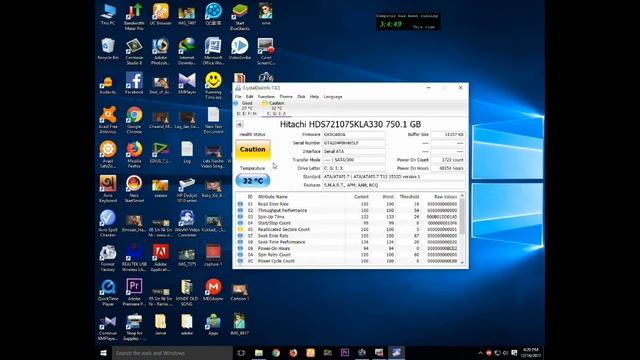
Task: Open VideoScribe desktop shortcut
Action: point(240,49)
